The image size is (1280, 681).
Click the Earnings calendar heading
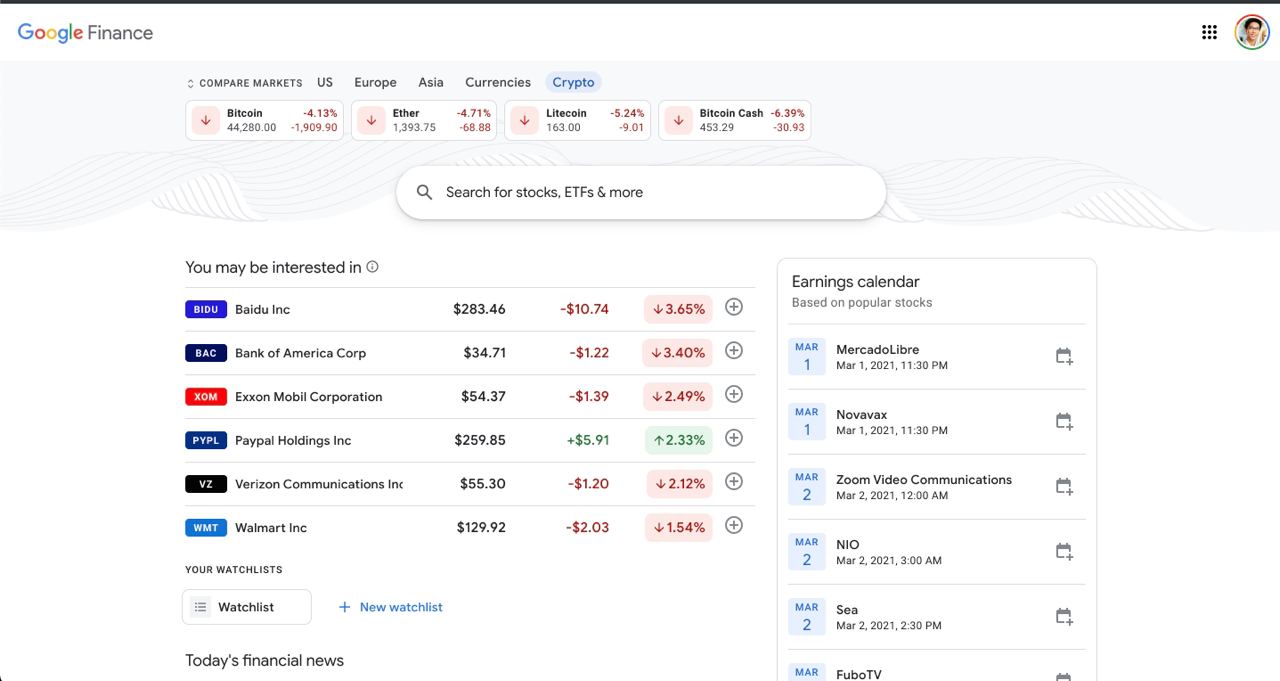click(x=855, y=282)
